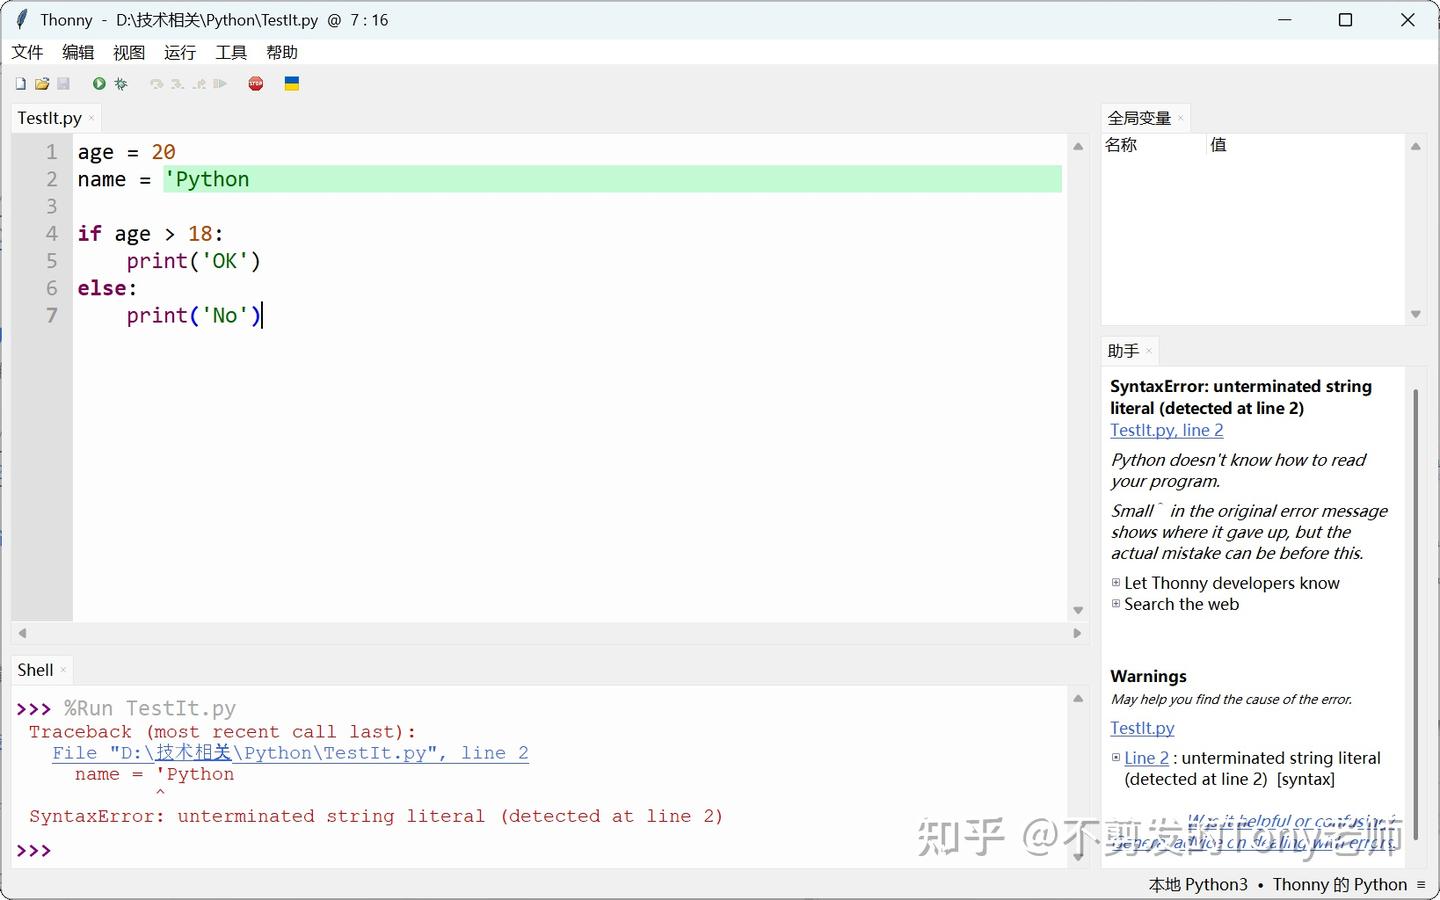Select the 全局变量 tab
Screen dimensions: 1440x900
click(x=1139, y=118)
